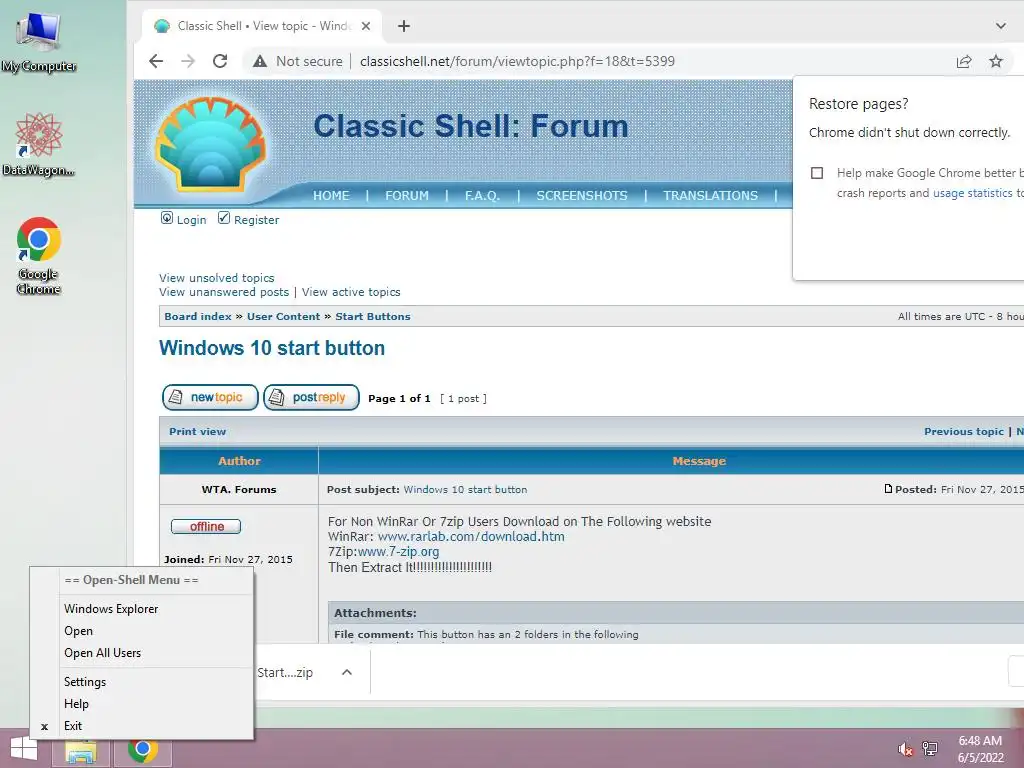
Task: Open the DataWagon desktop shortcut
Action: tap(39, 144)
